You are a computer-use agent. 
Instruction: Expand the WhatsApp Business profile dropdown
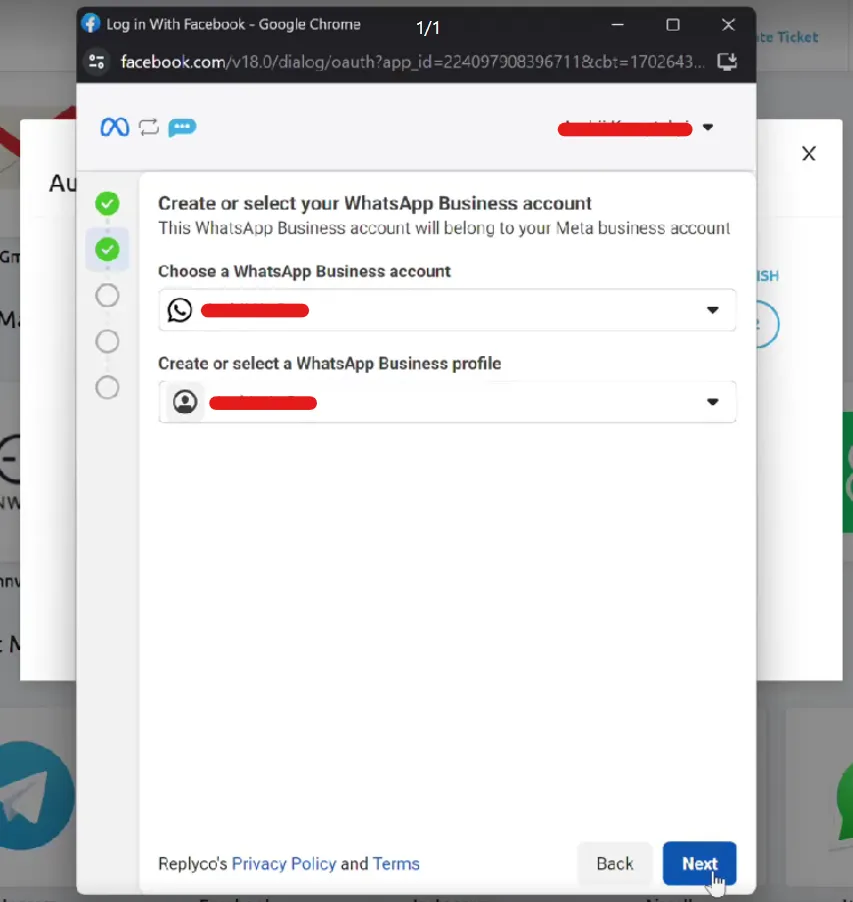coord(447,402)
